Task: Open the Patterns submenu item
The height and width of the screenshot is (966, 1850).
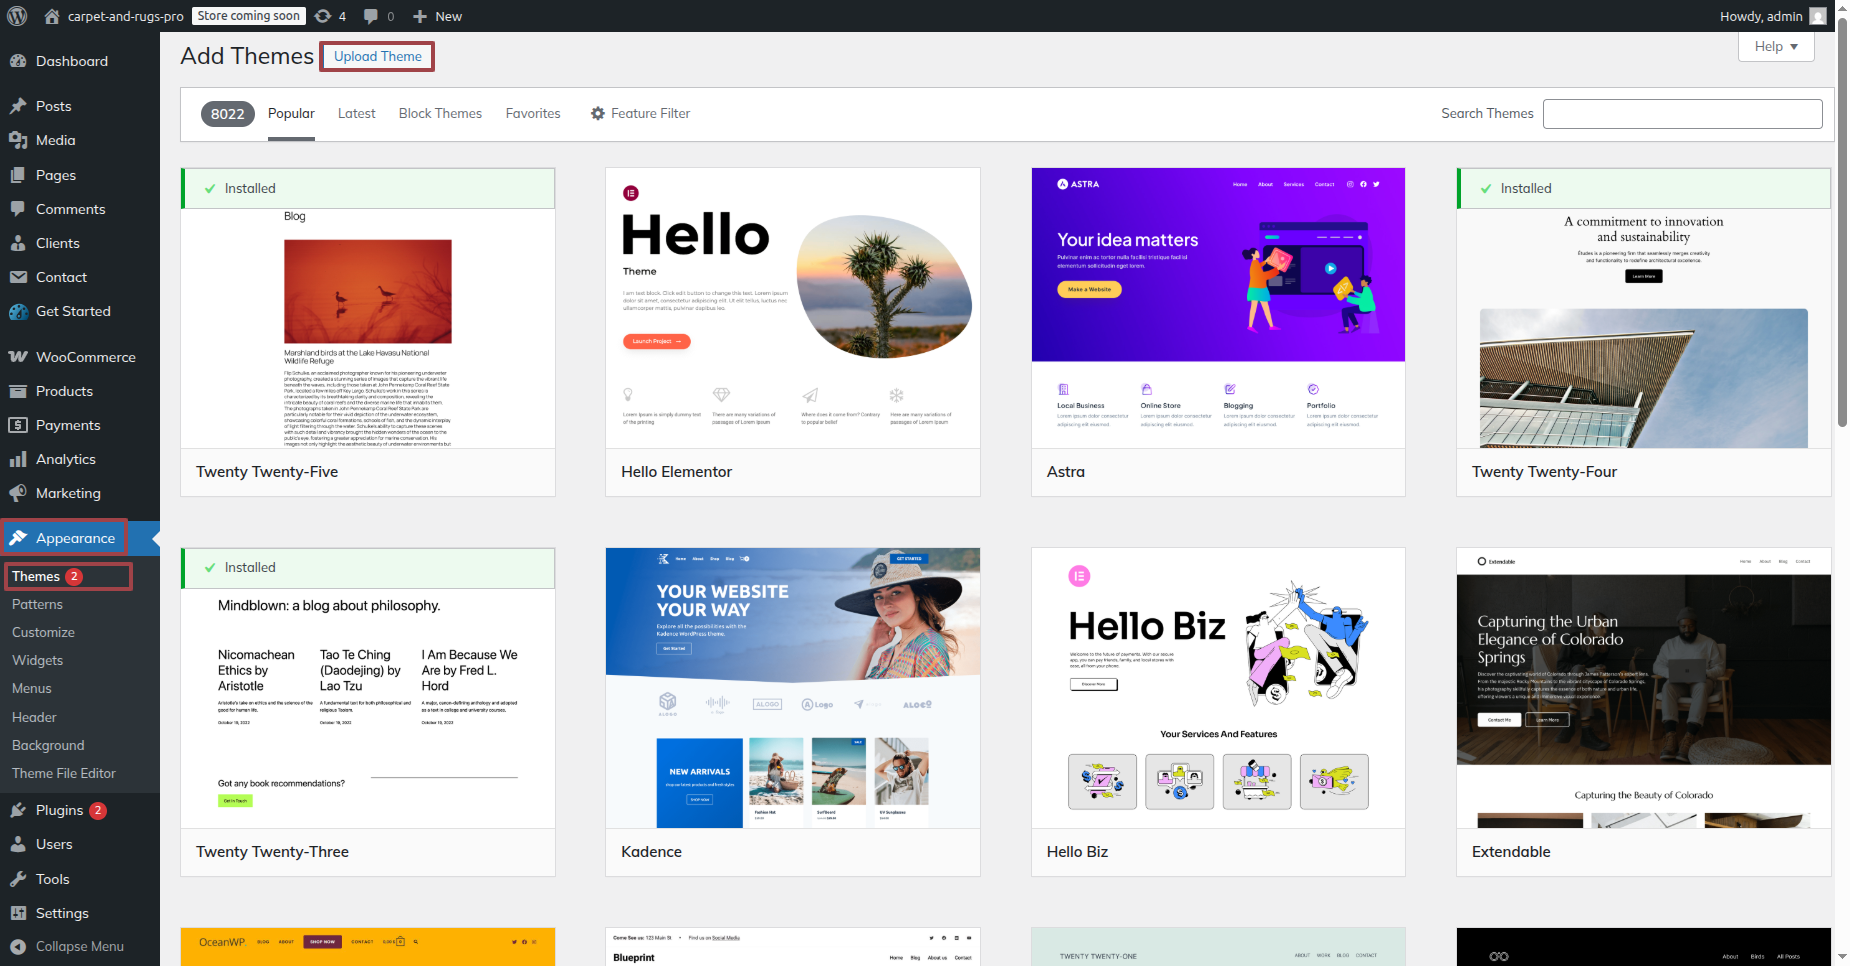Action: click(37, 604)
